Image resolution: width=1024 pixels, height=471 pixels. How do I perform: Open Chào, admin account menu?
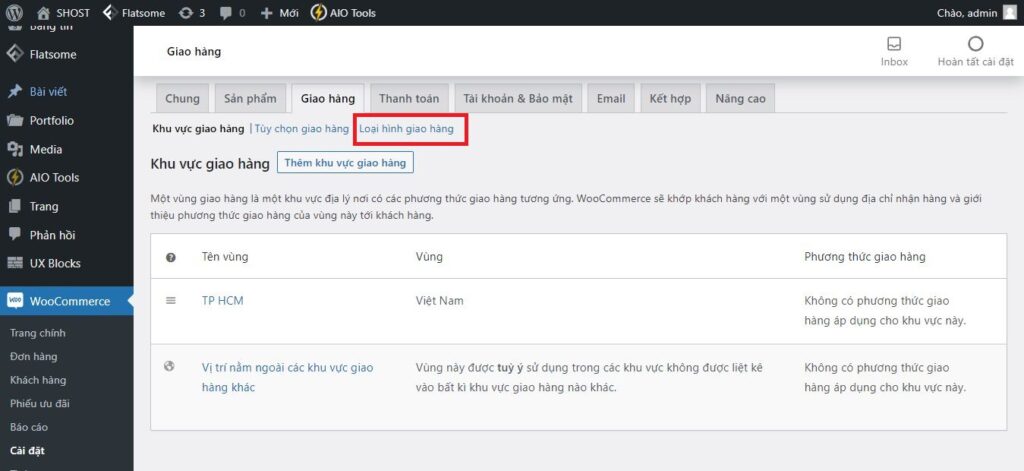coord(979,13)
